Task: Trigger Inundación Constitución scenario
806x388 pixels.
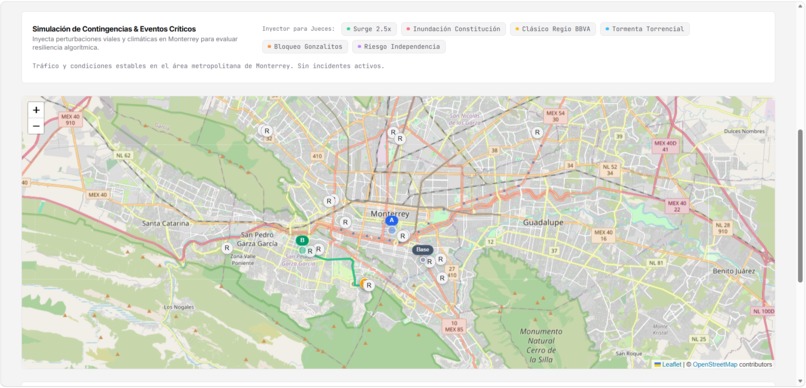Action: 453,29
